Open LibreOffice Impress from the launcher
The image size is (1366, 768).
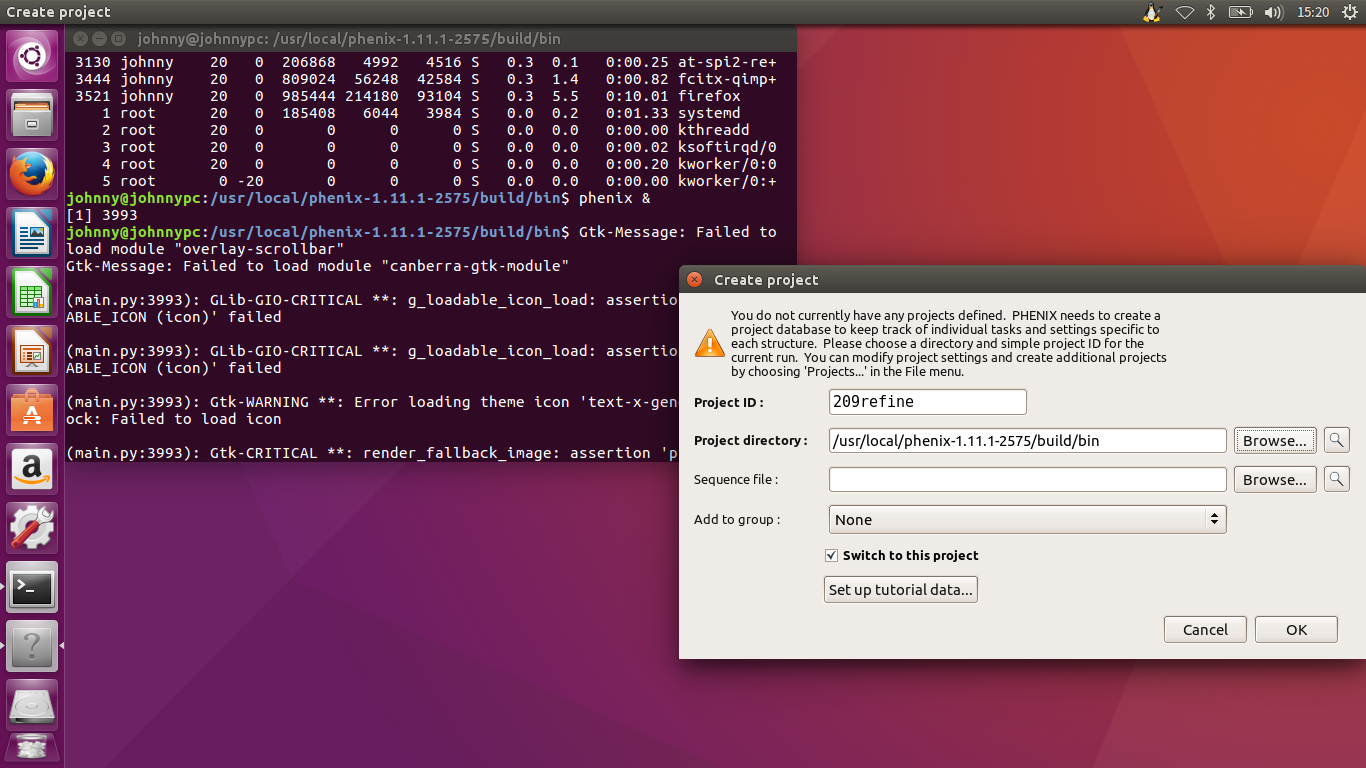tap(32, 352)
